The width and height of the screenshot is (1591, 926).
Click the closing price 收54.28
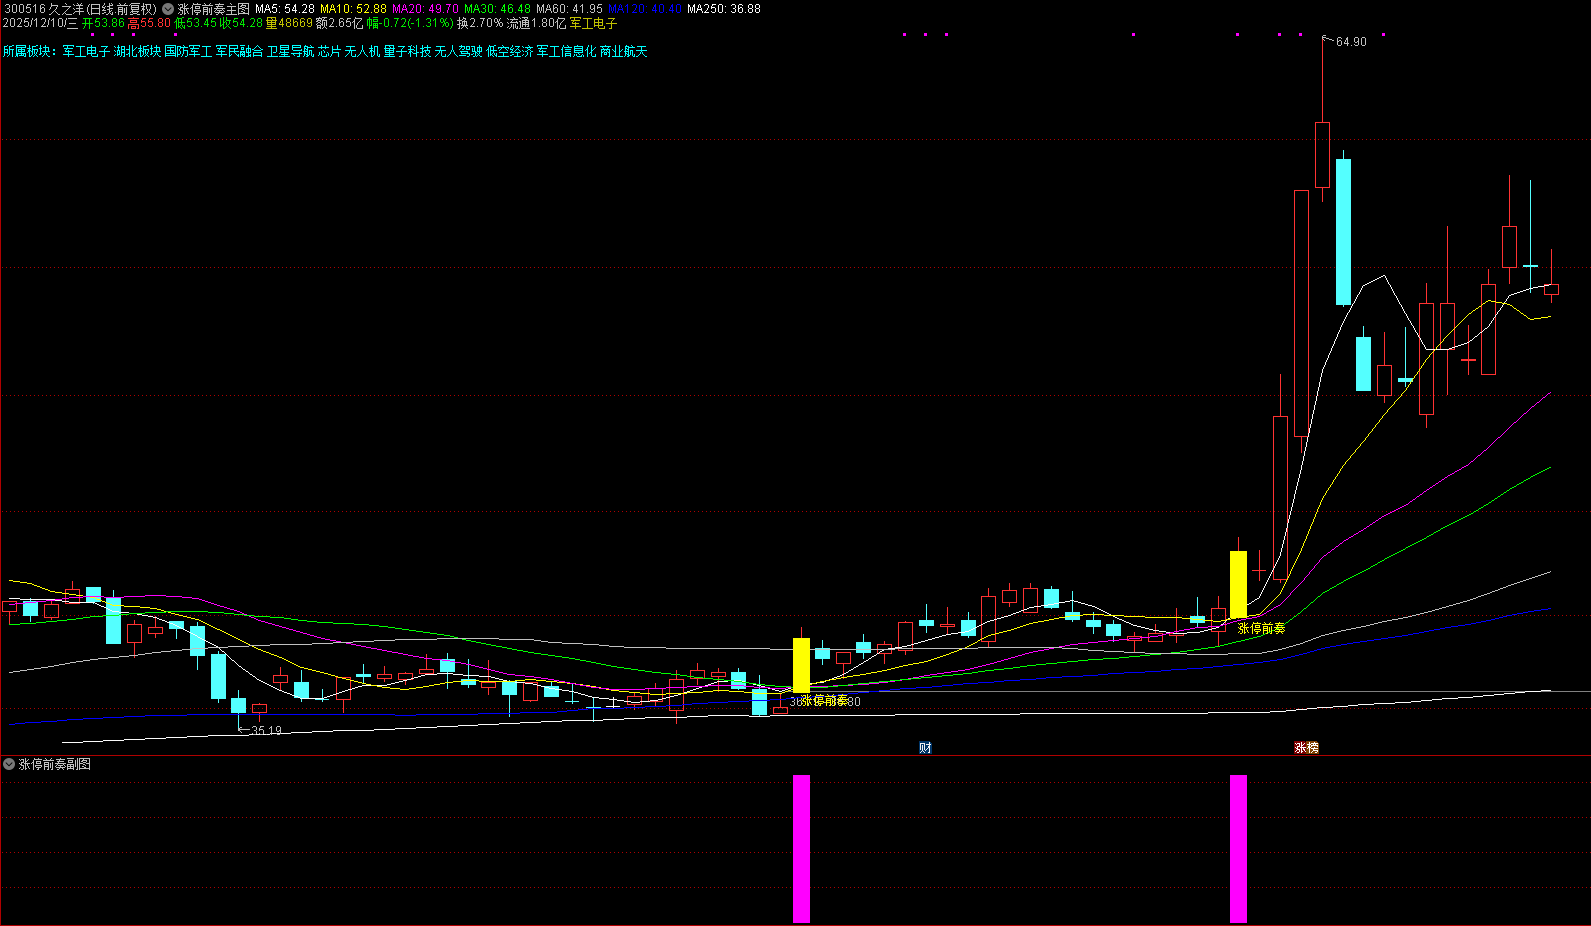click(x=241, y=23)
